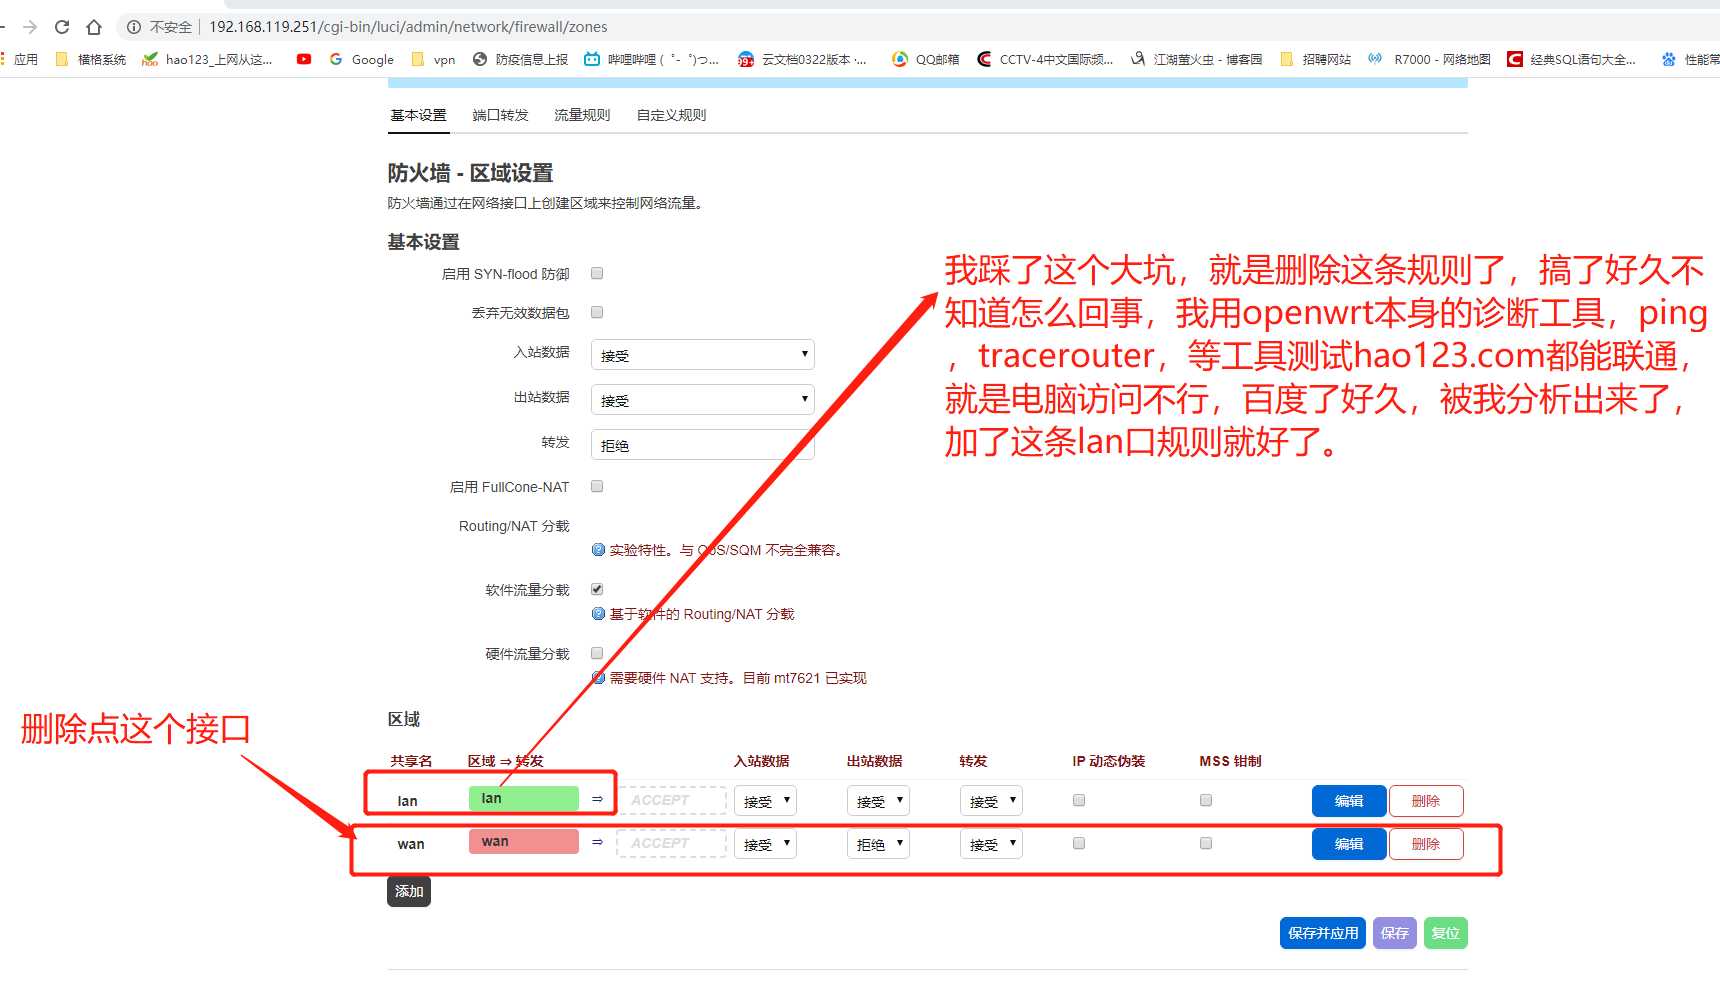Toggle MSS 钳制 for wan zone
This screenshot has width=1720, height=986.
coord(1206,843)
